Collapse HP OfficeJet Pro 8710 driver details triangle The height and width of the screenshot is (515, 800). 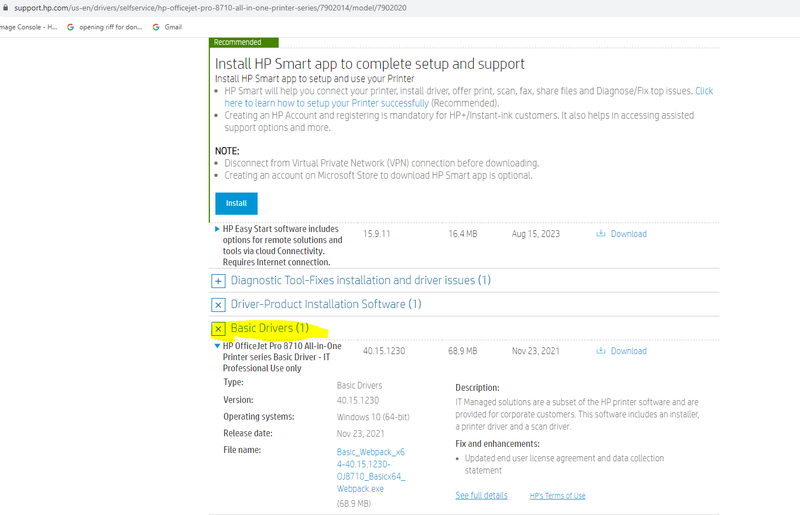tap(217, 346)
